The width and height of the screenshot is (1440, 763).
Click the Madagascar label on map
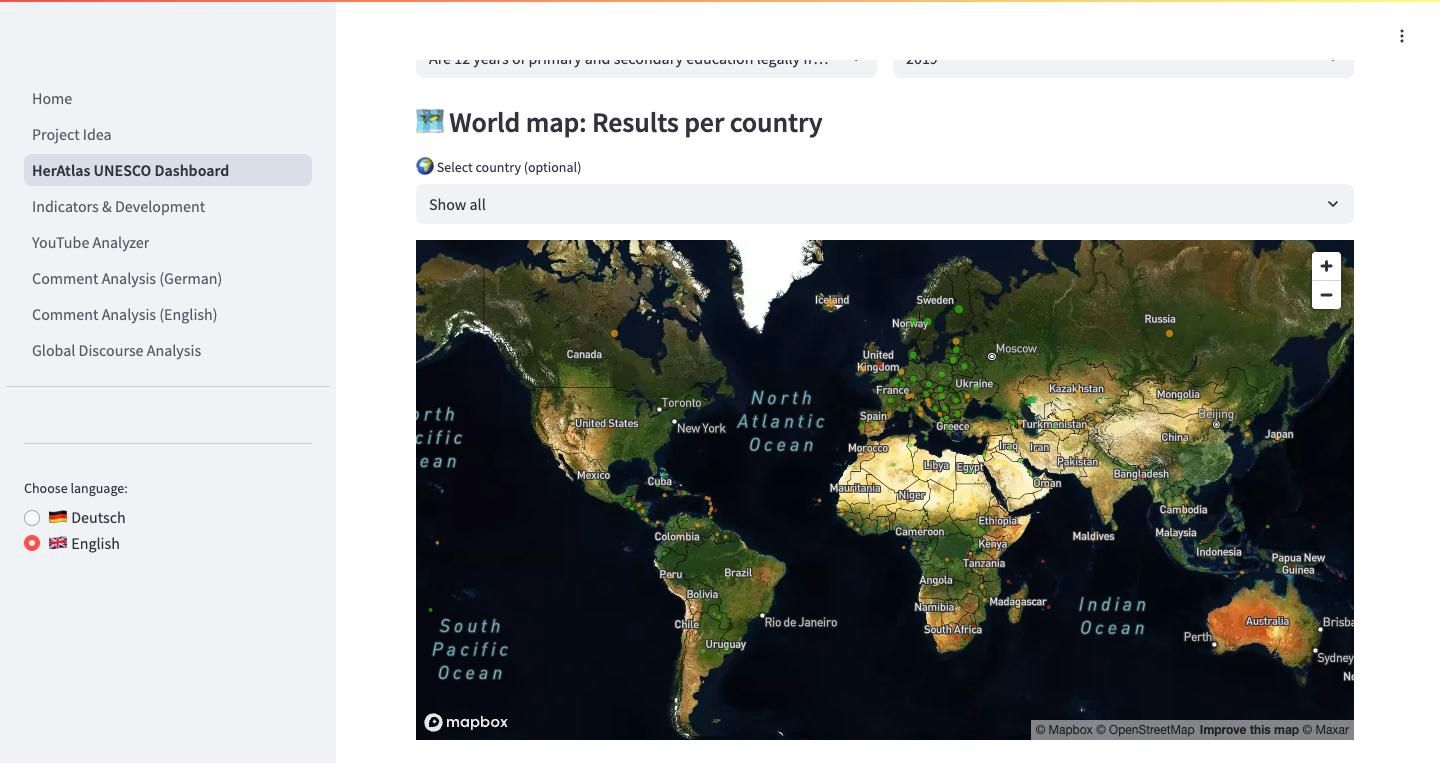(1017, 602)
